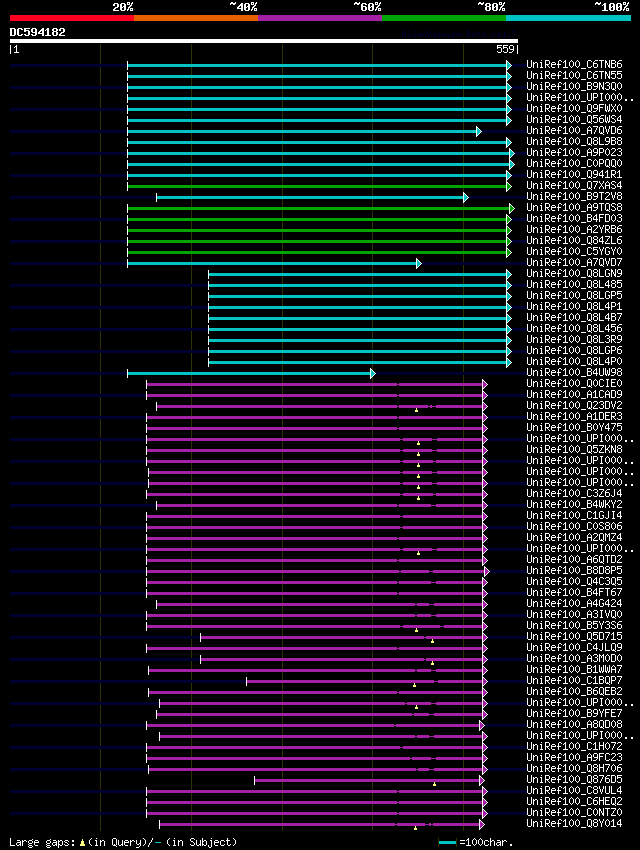Click the 559 query length label
The image size is (640, 850).
pyautogui.click(x=505, y=49)
